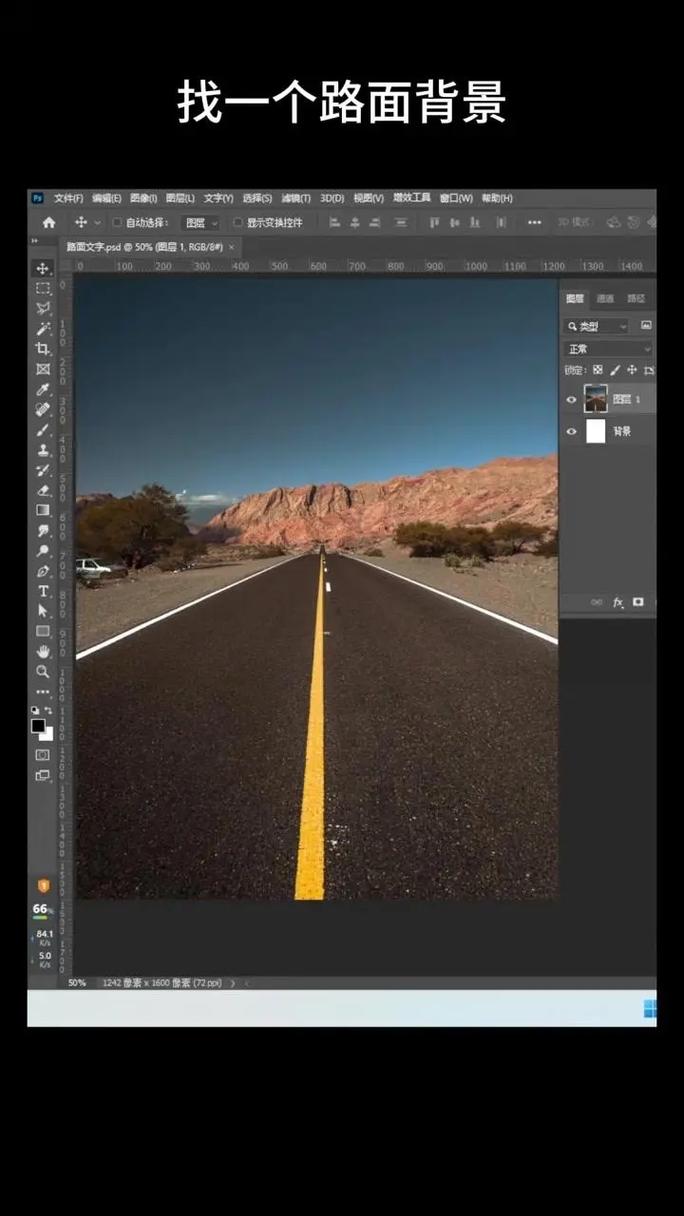Pick the Eyedropper tool

coord(43,389)
